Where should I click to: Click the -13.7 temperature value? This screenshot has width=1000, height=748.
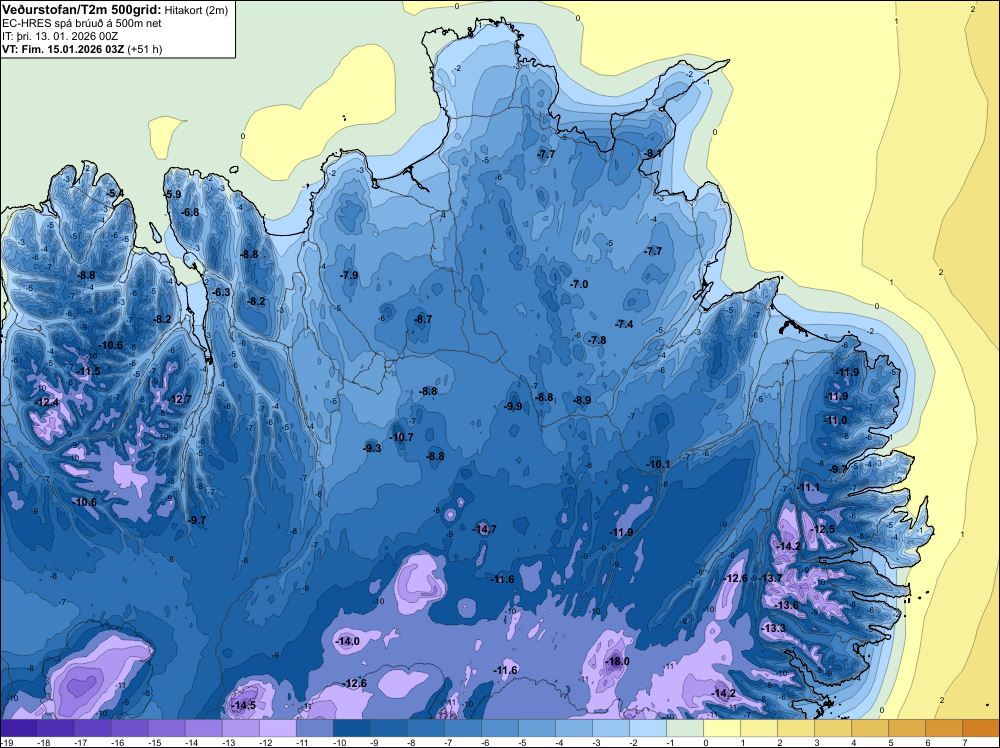(770, 578)
